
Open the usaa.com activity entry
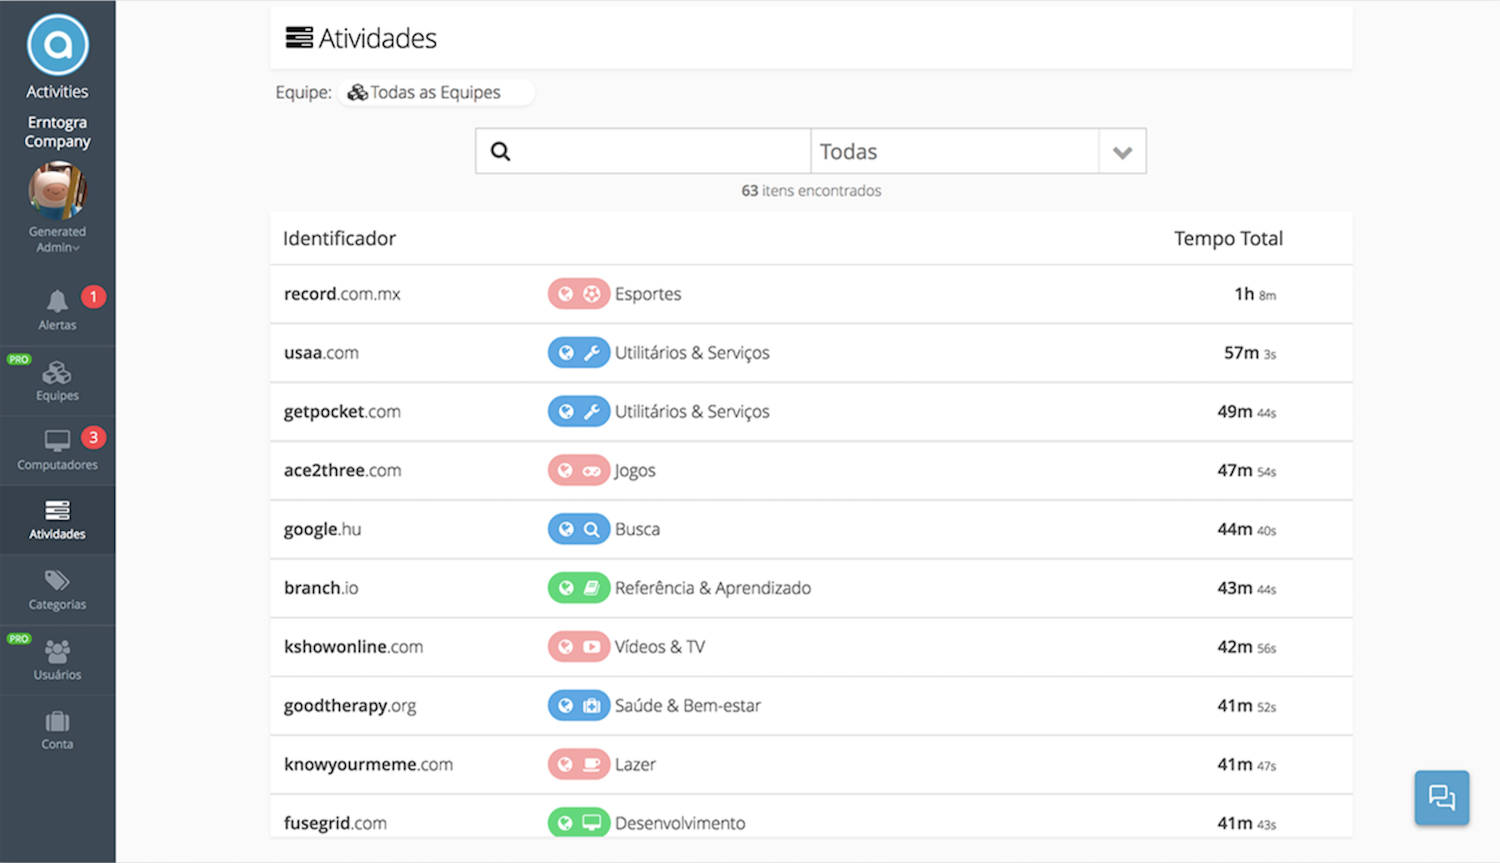321,352
